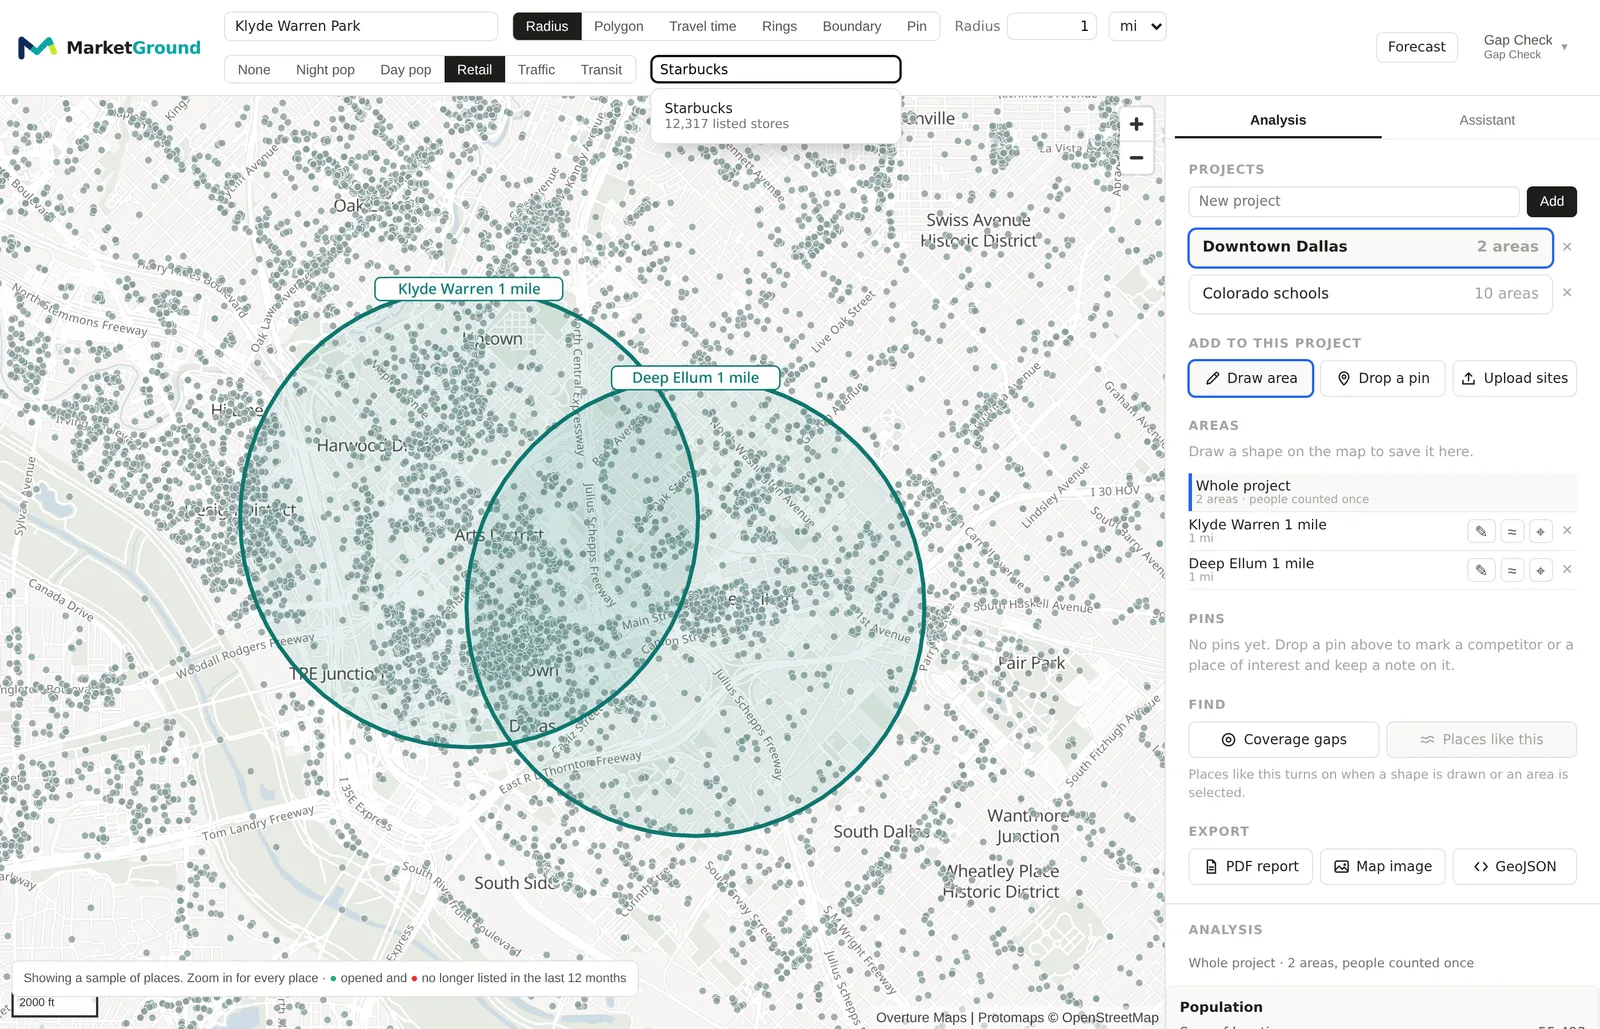Screen dimensions: 1600x1029
Task: Locate Klyde Warren 1 mile on the map
Action: 1541,531
